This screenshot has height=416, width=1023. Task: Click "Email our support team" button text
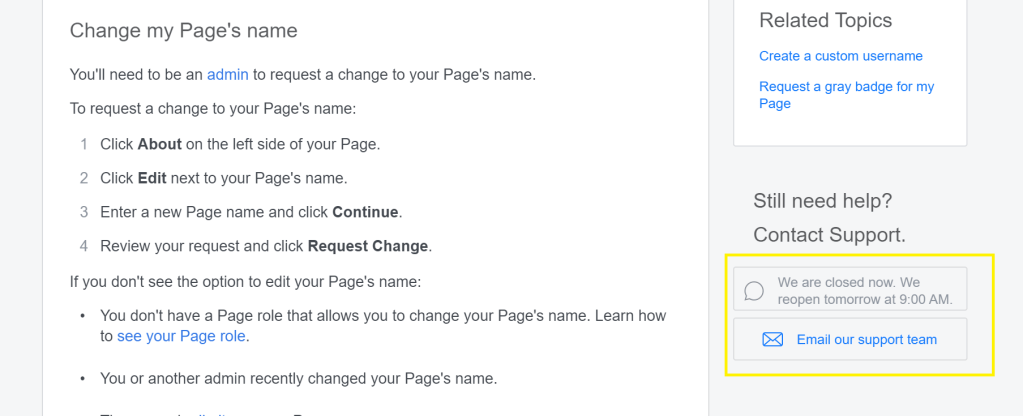click(866, 340)
